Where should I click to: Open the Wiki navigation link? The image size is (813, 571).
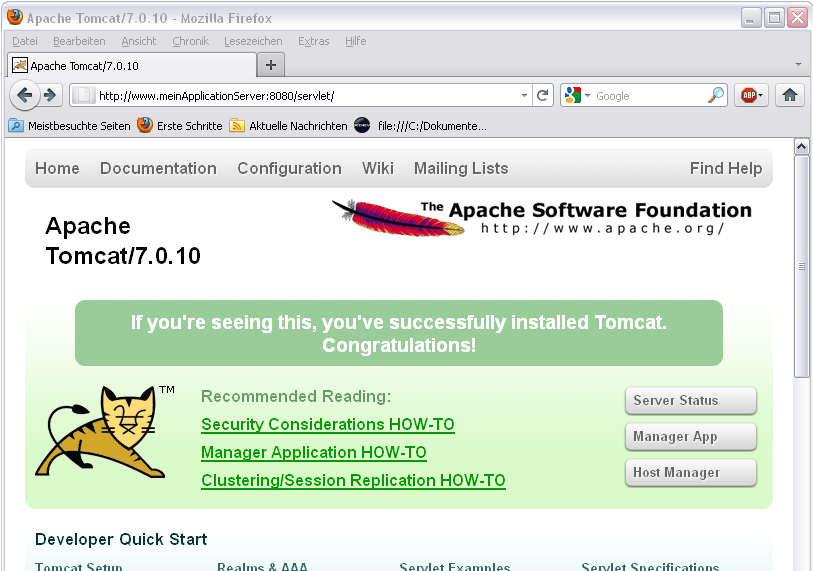click(377, 168)
